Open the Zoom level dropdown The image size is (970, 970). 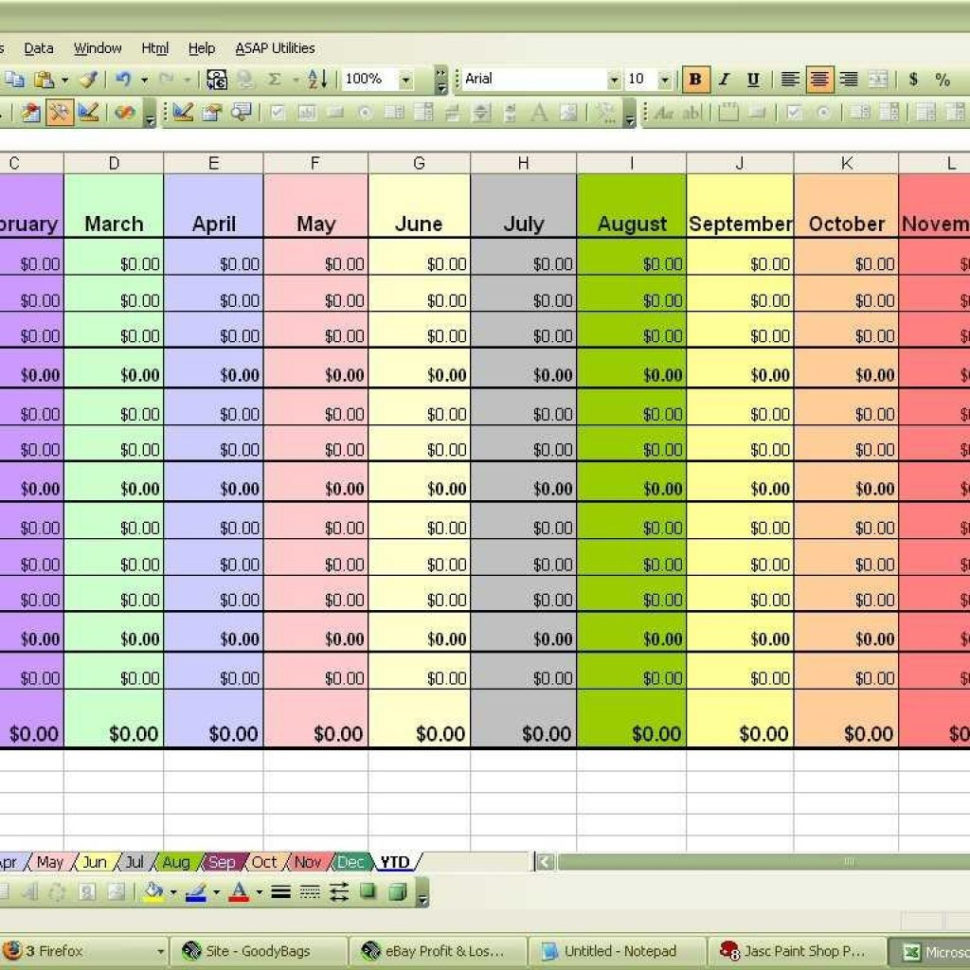click(x=405, y=78)
